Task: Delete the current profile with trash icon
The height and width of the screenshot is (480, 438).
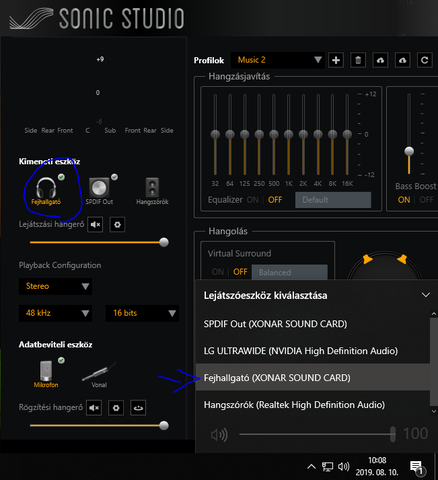Action: [x=358, y=60]
